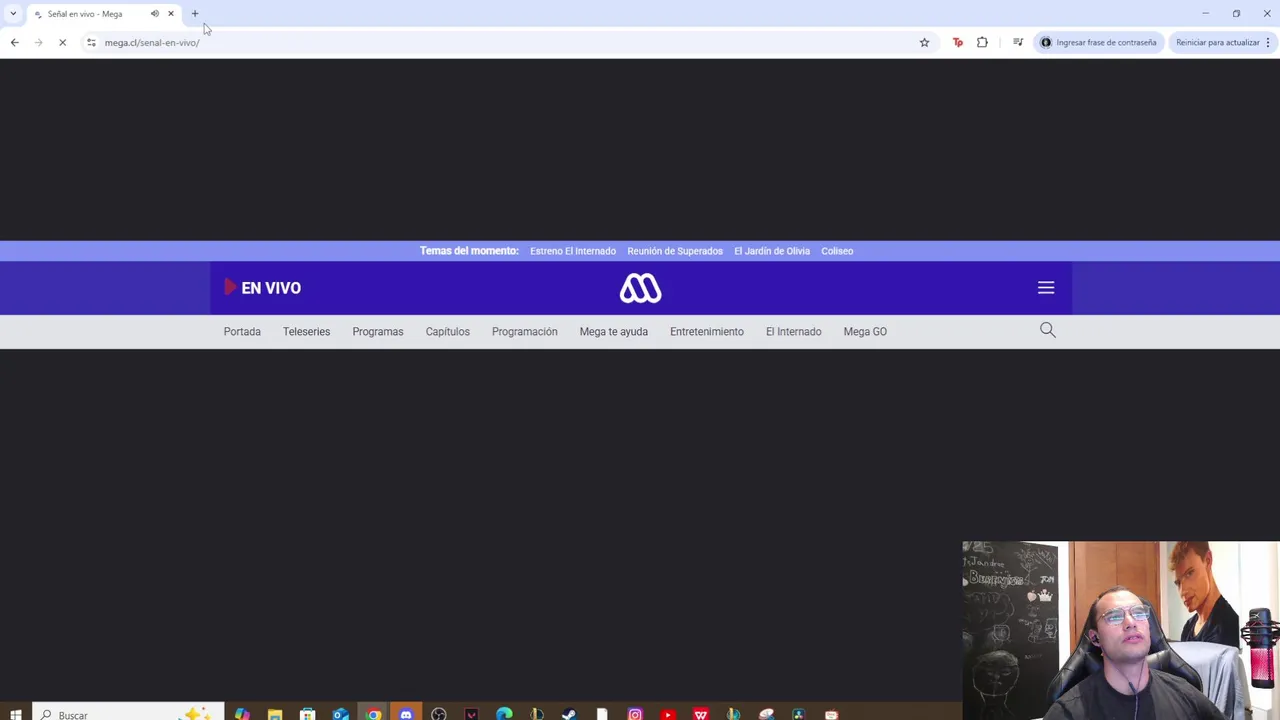1280x720 pixels.
Task: Open the hamburger menu in Mega header
Action: coord(1046,288)
